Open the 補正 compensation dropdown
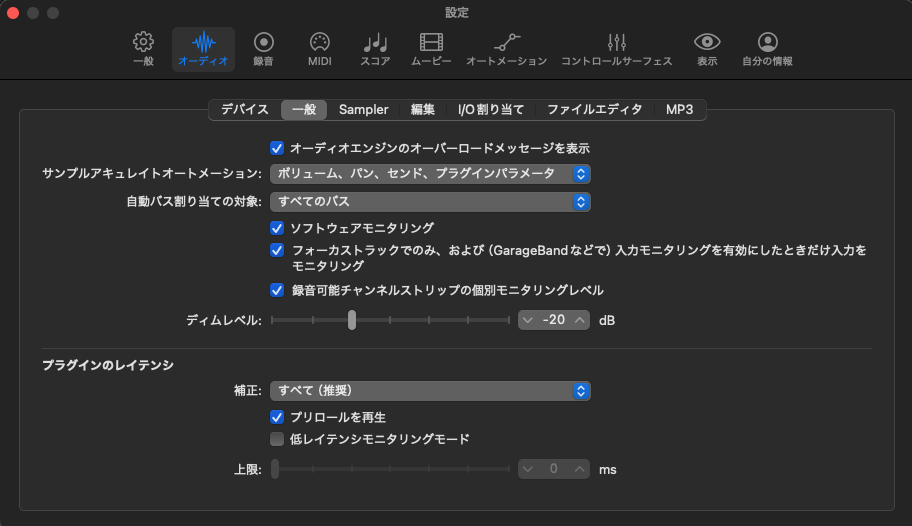 430,390
